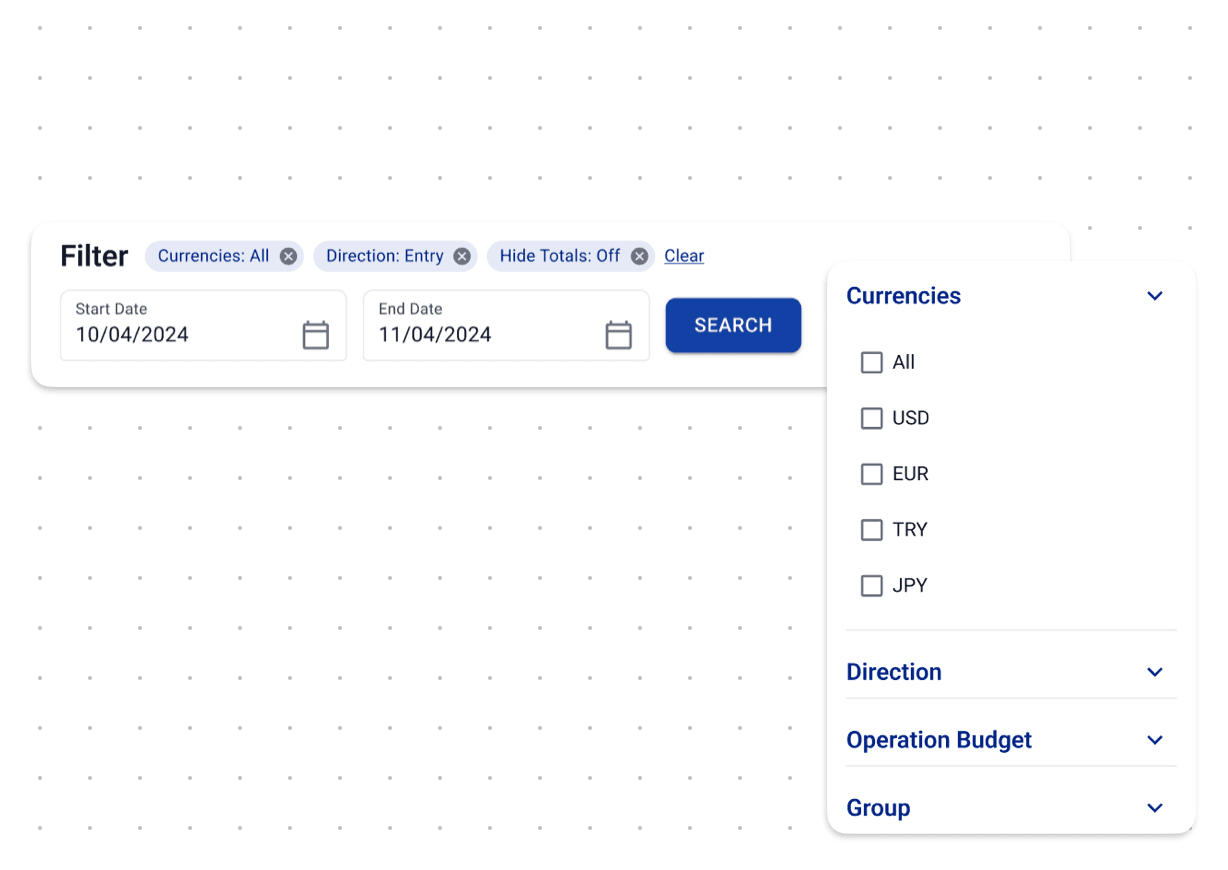This screenshot has width=1228, height=870.
Task: Remove the Currencies: All filter chip
Action: pos(288,256)
